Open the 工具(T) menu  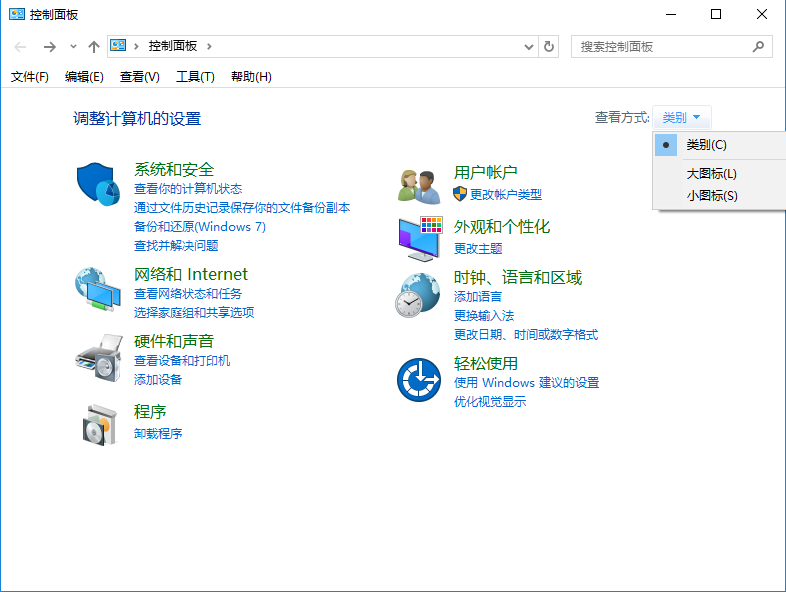195,77
